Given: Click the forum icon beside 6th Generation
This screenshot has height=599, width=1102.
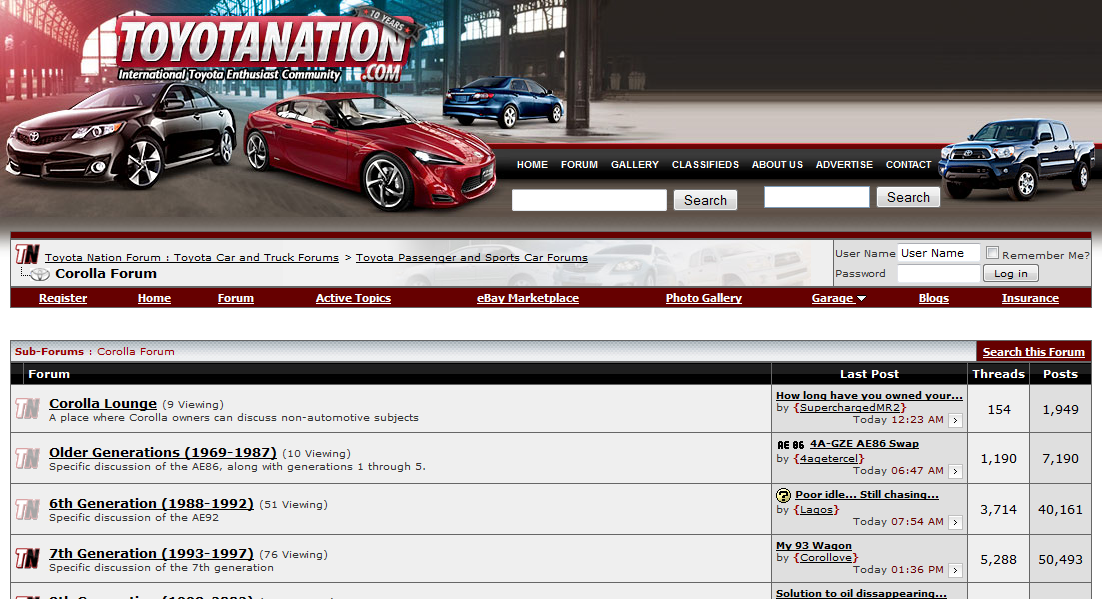Looking at the screenshot, I should tap(27, 509).
